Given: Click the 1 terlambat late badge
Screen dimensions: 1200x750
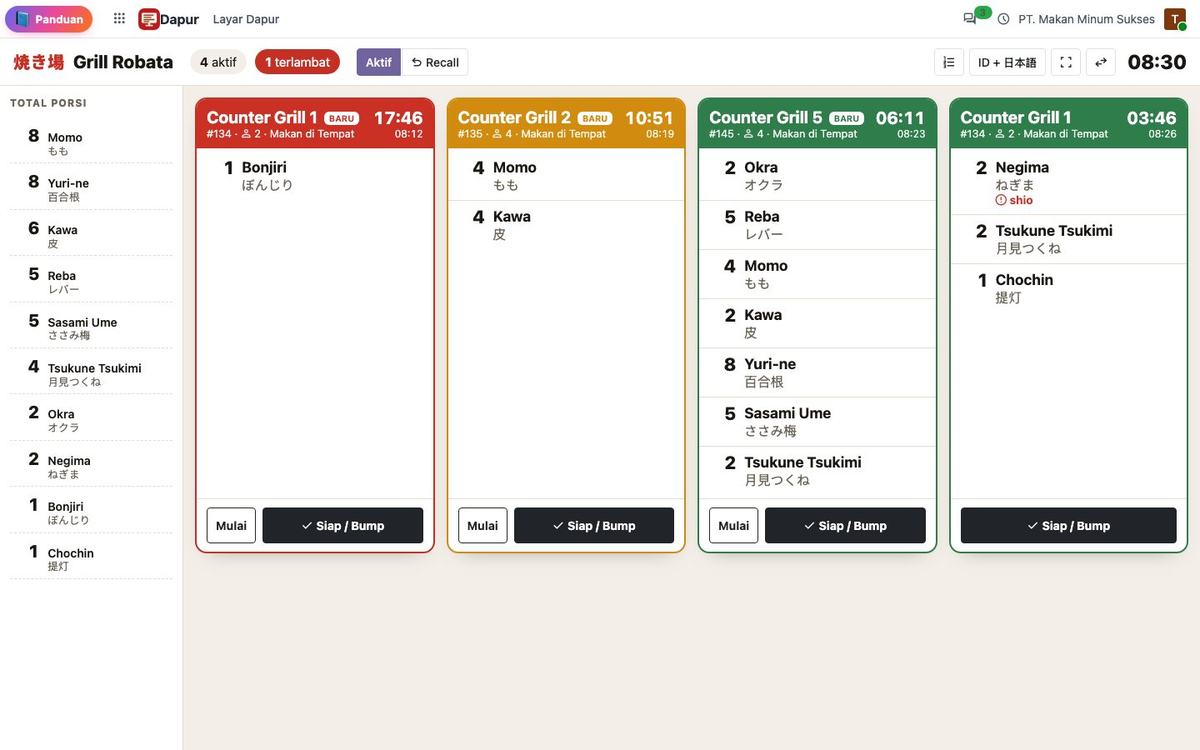Looking at the screenshot, I should click(x=297, y=62).
